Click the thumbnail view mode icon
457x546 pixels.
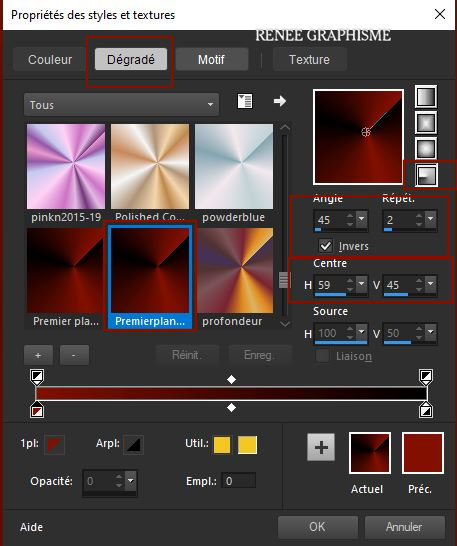point(245,101)
